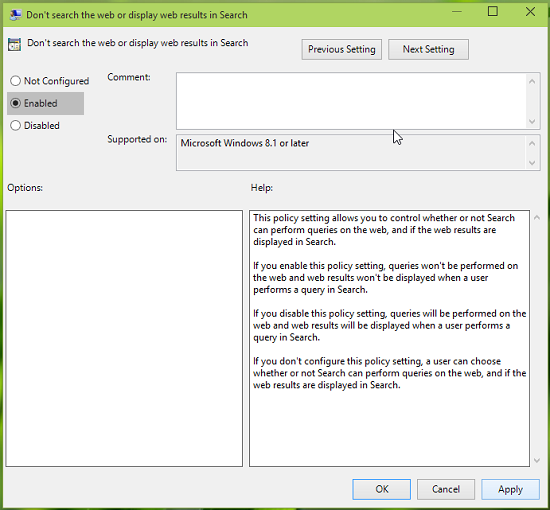Click the Supported on scroll down arrow
This screenshot has width=550, height=510.
pos(532,163)
